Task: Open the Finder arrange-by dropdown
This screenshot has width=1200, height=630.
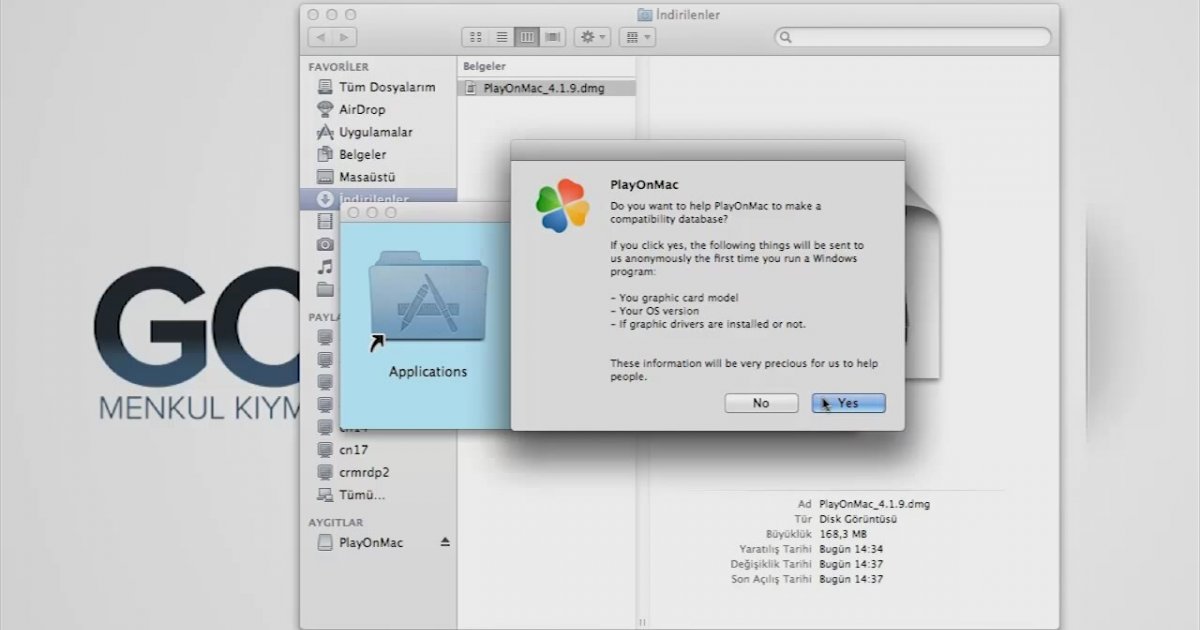Action: tap(637, 37)
